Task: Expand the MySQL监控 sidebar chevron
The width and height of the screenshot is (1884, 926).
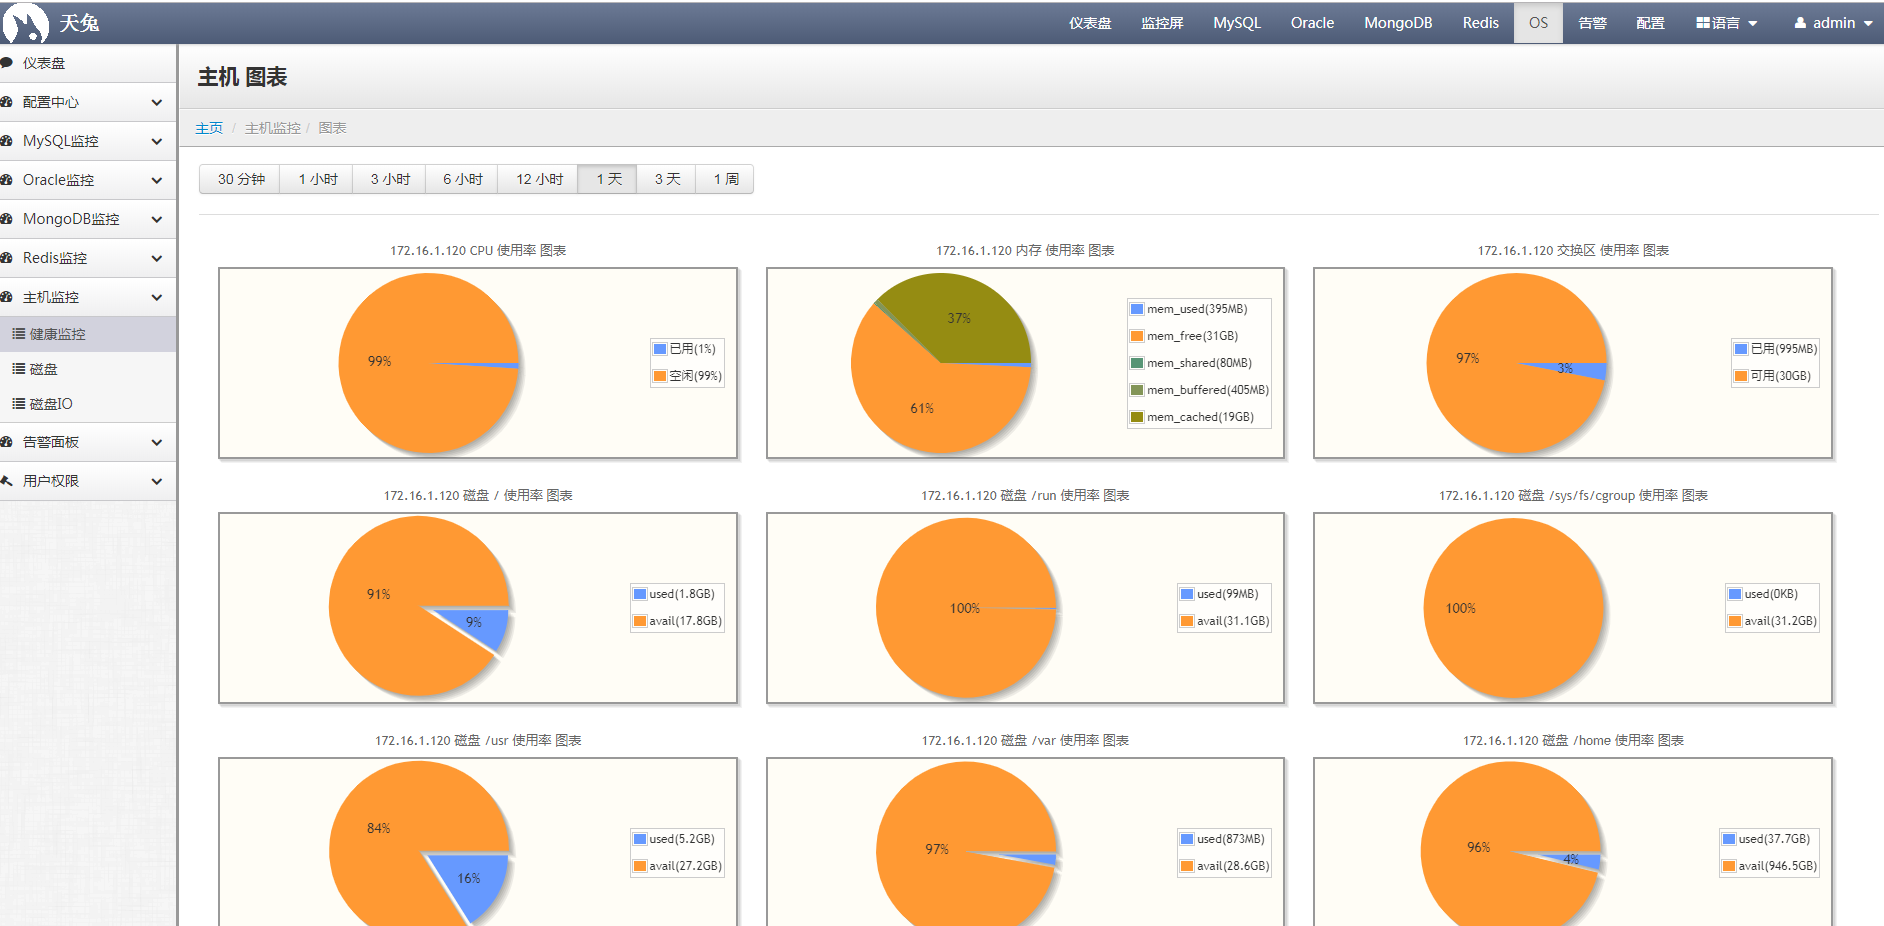Action: coord(157,141)
